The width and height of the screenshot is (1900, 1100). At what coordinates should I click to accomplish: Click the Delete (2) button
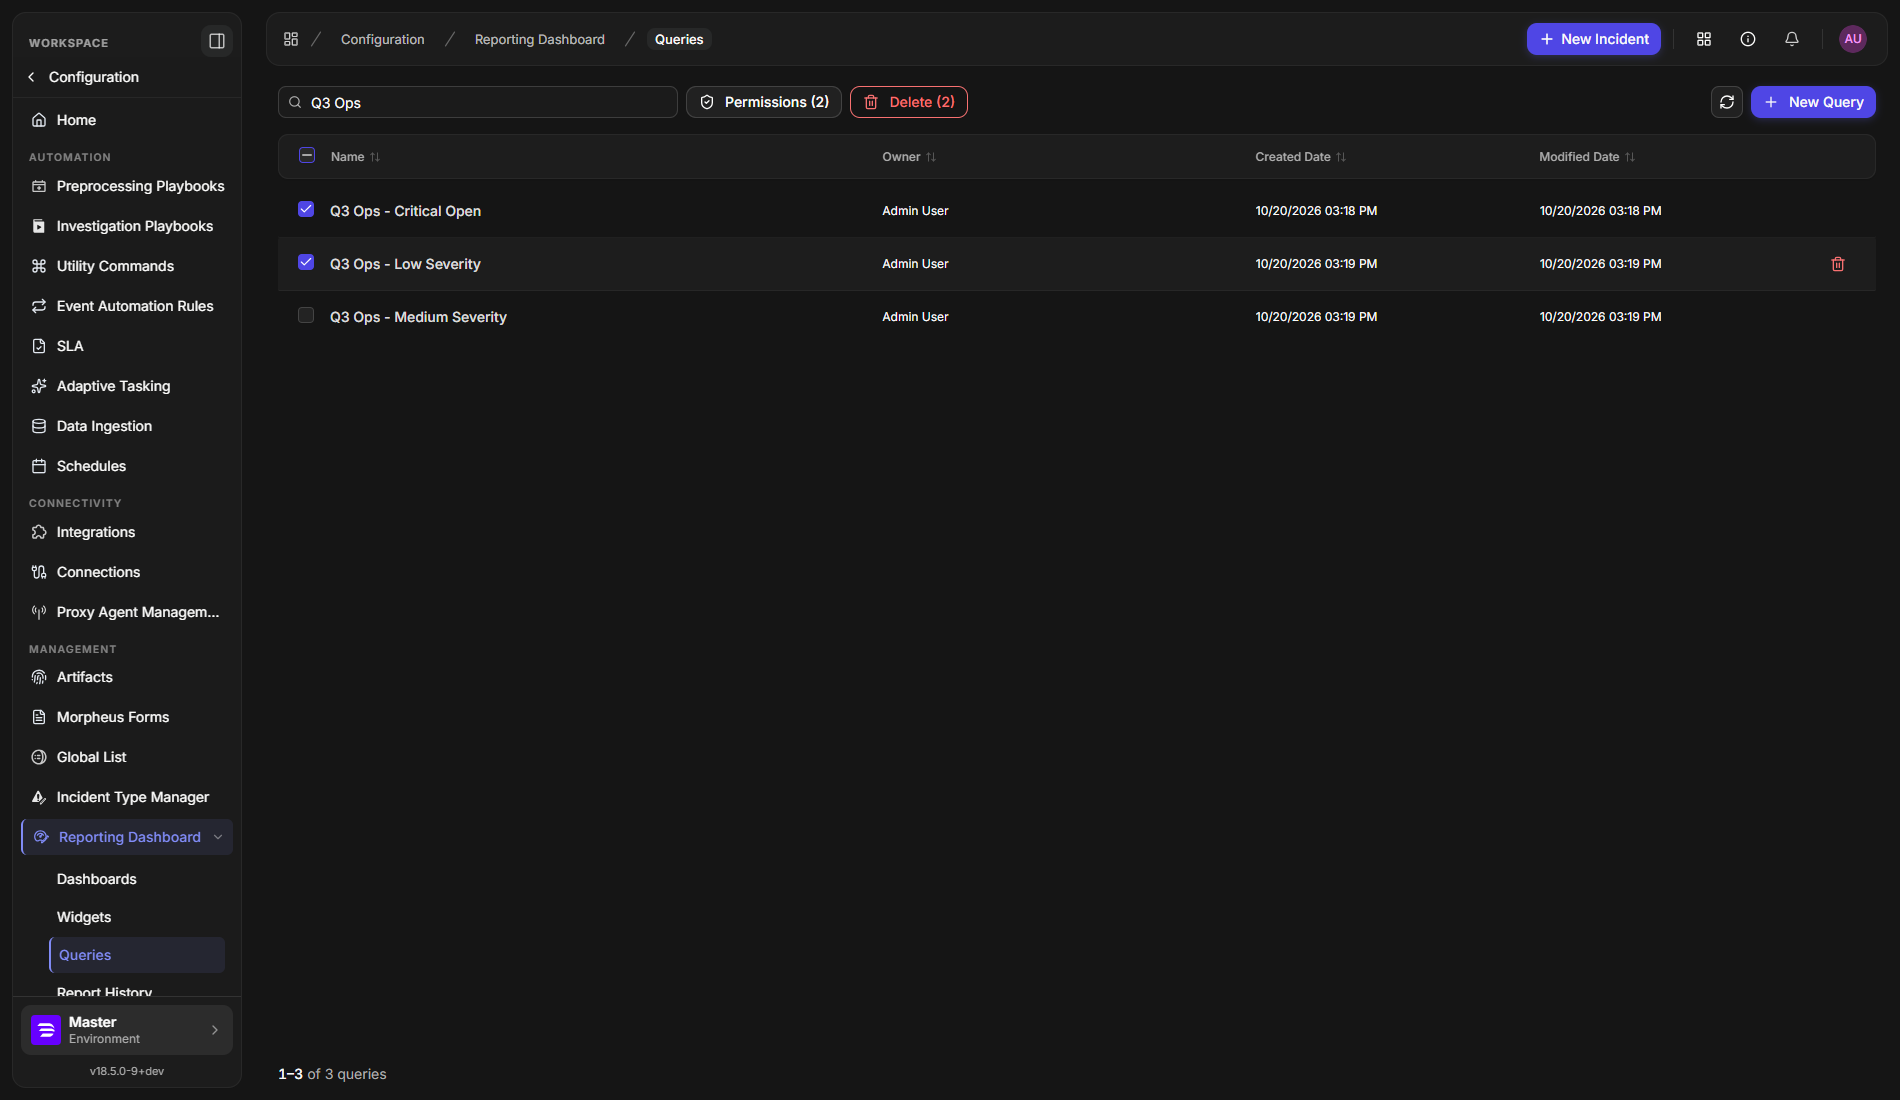point(909,102)
